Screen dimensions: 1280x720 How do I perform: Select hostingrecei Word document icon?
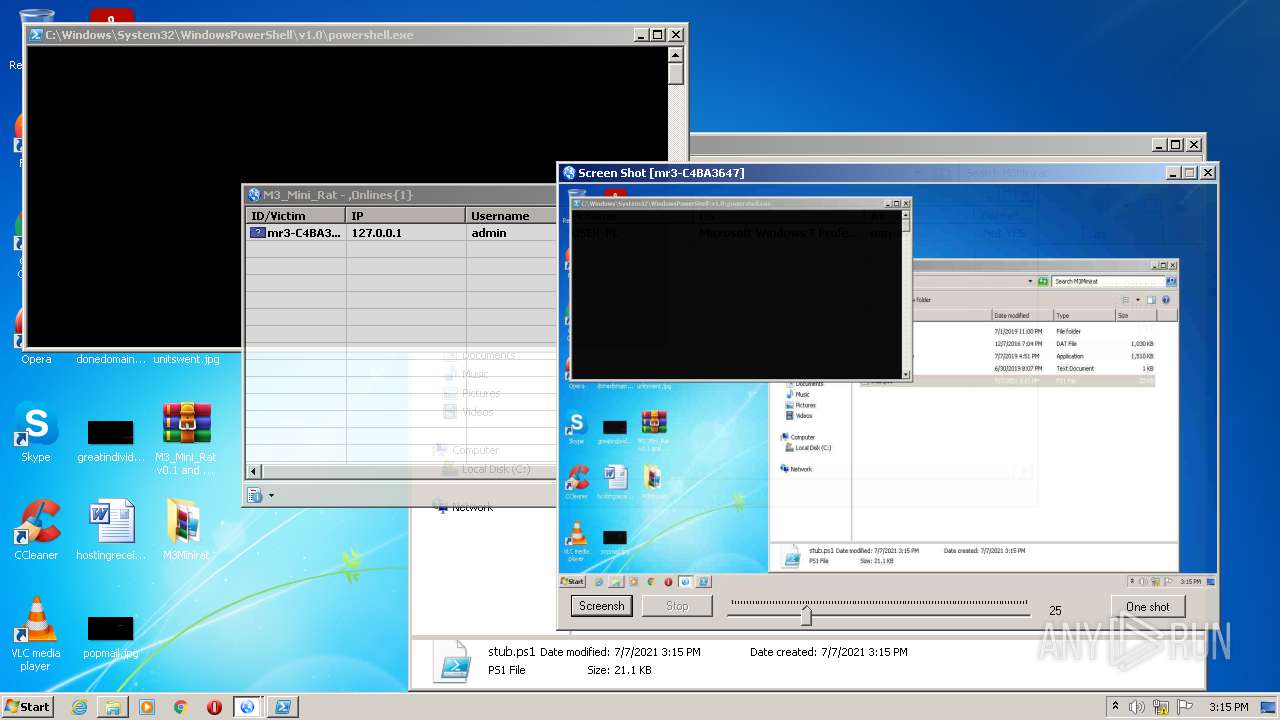[111, 530]
